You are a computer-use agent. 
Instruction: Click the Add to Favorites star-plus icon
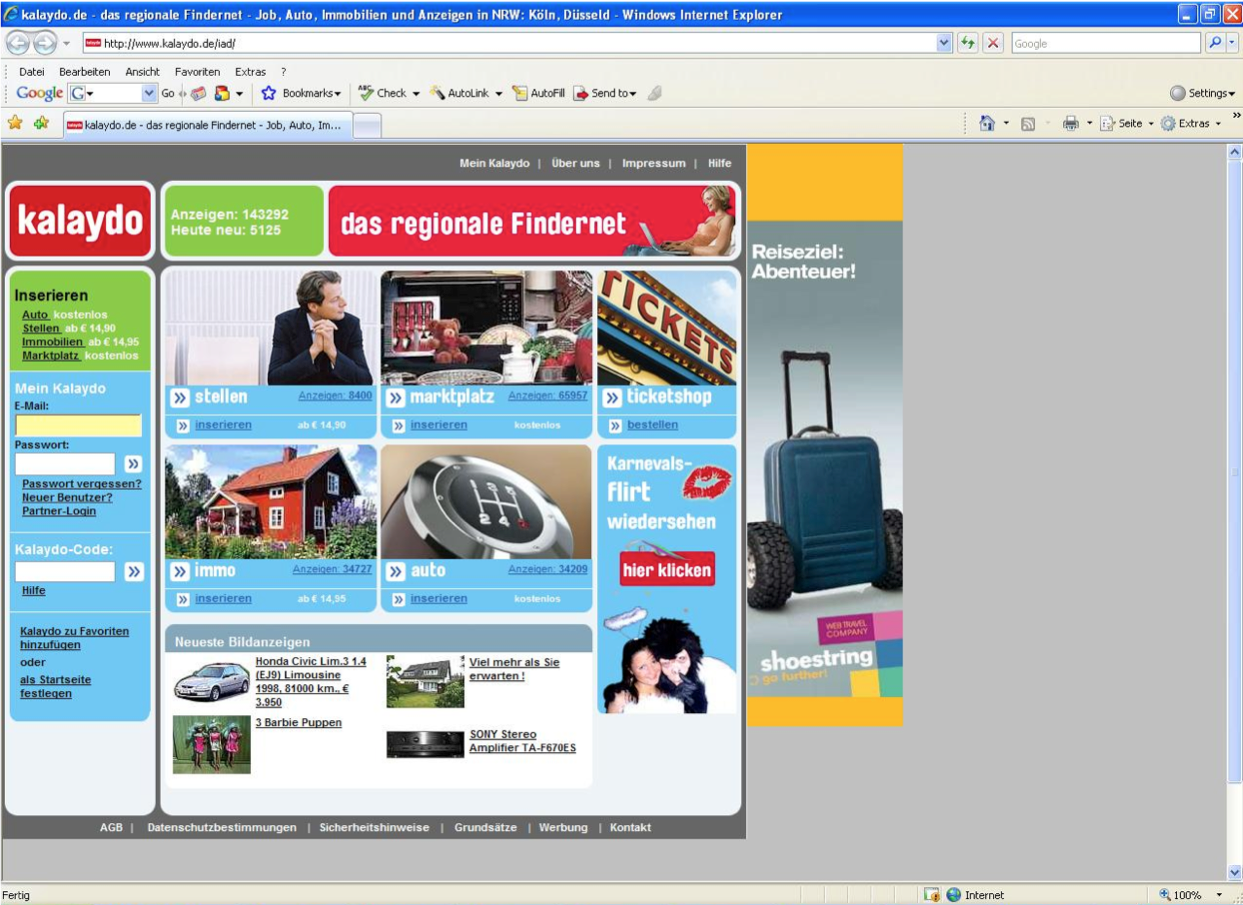(x=41, y=123)
